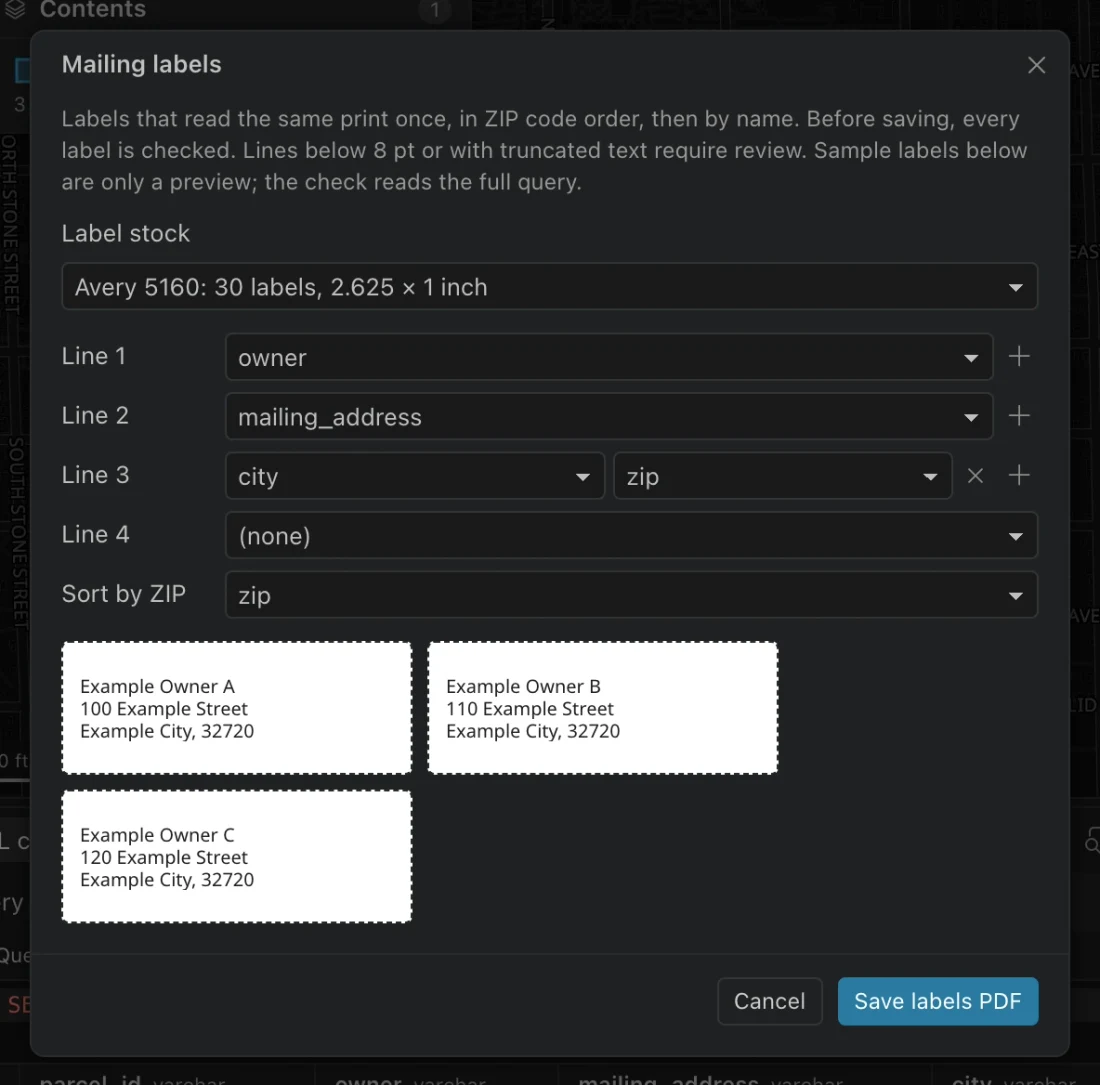1100x1085 pixels.
Task: Remove the zip field from Line 3
Action: tap(975, 476)
